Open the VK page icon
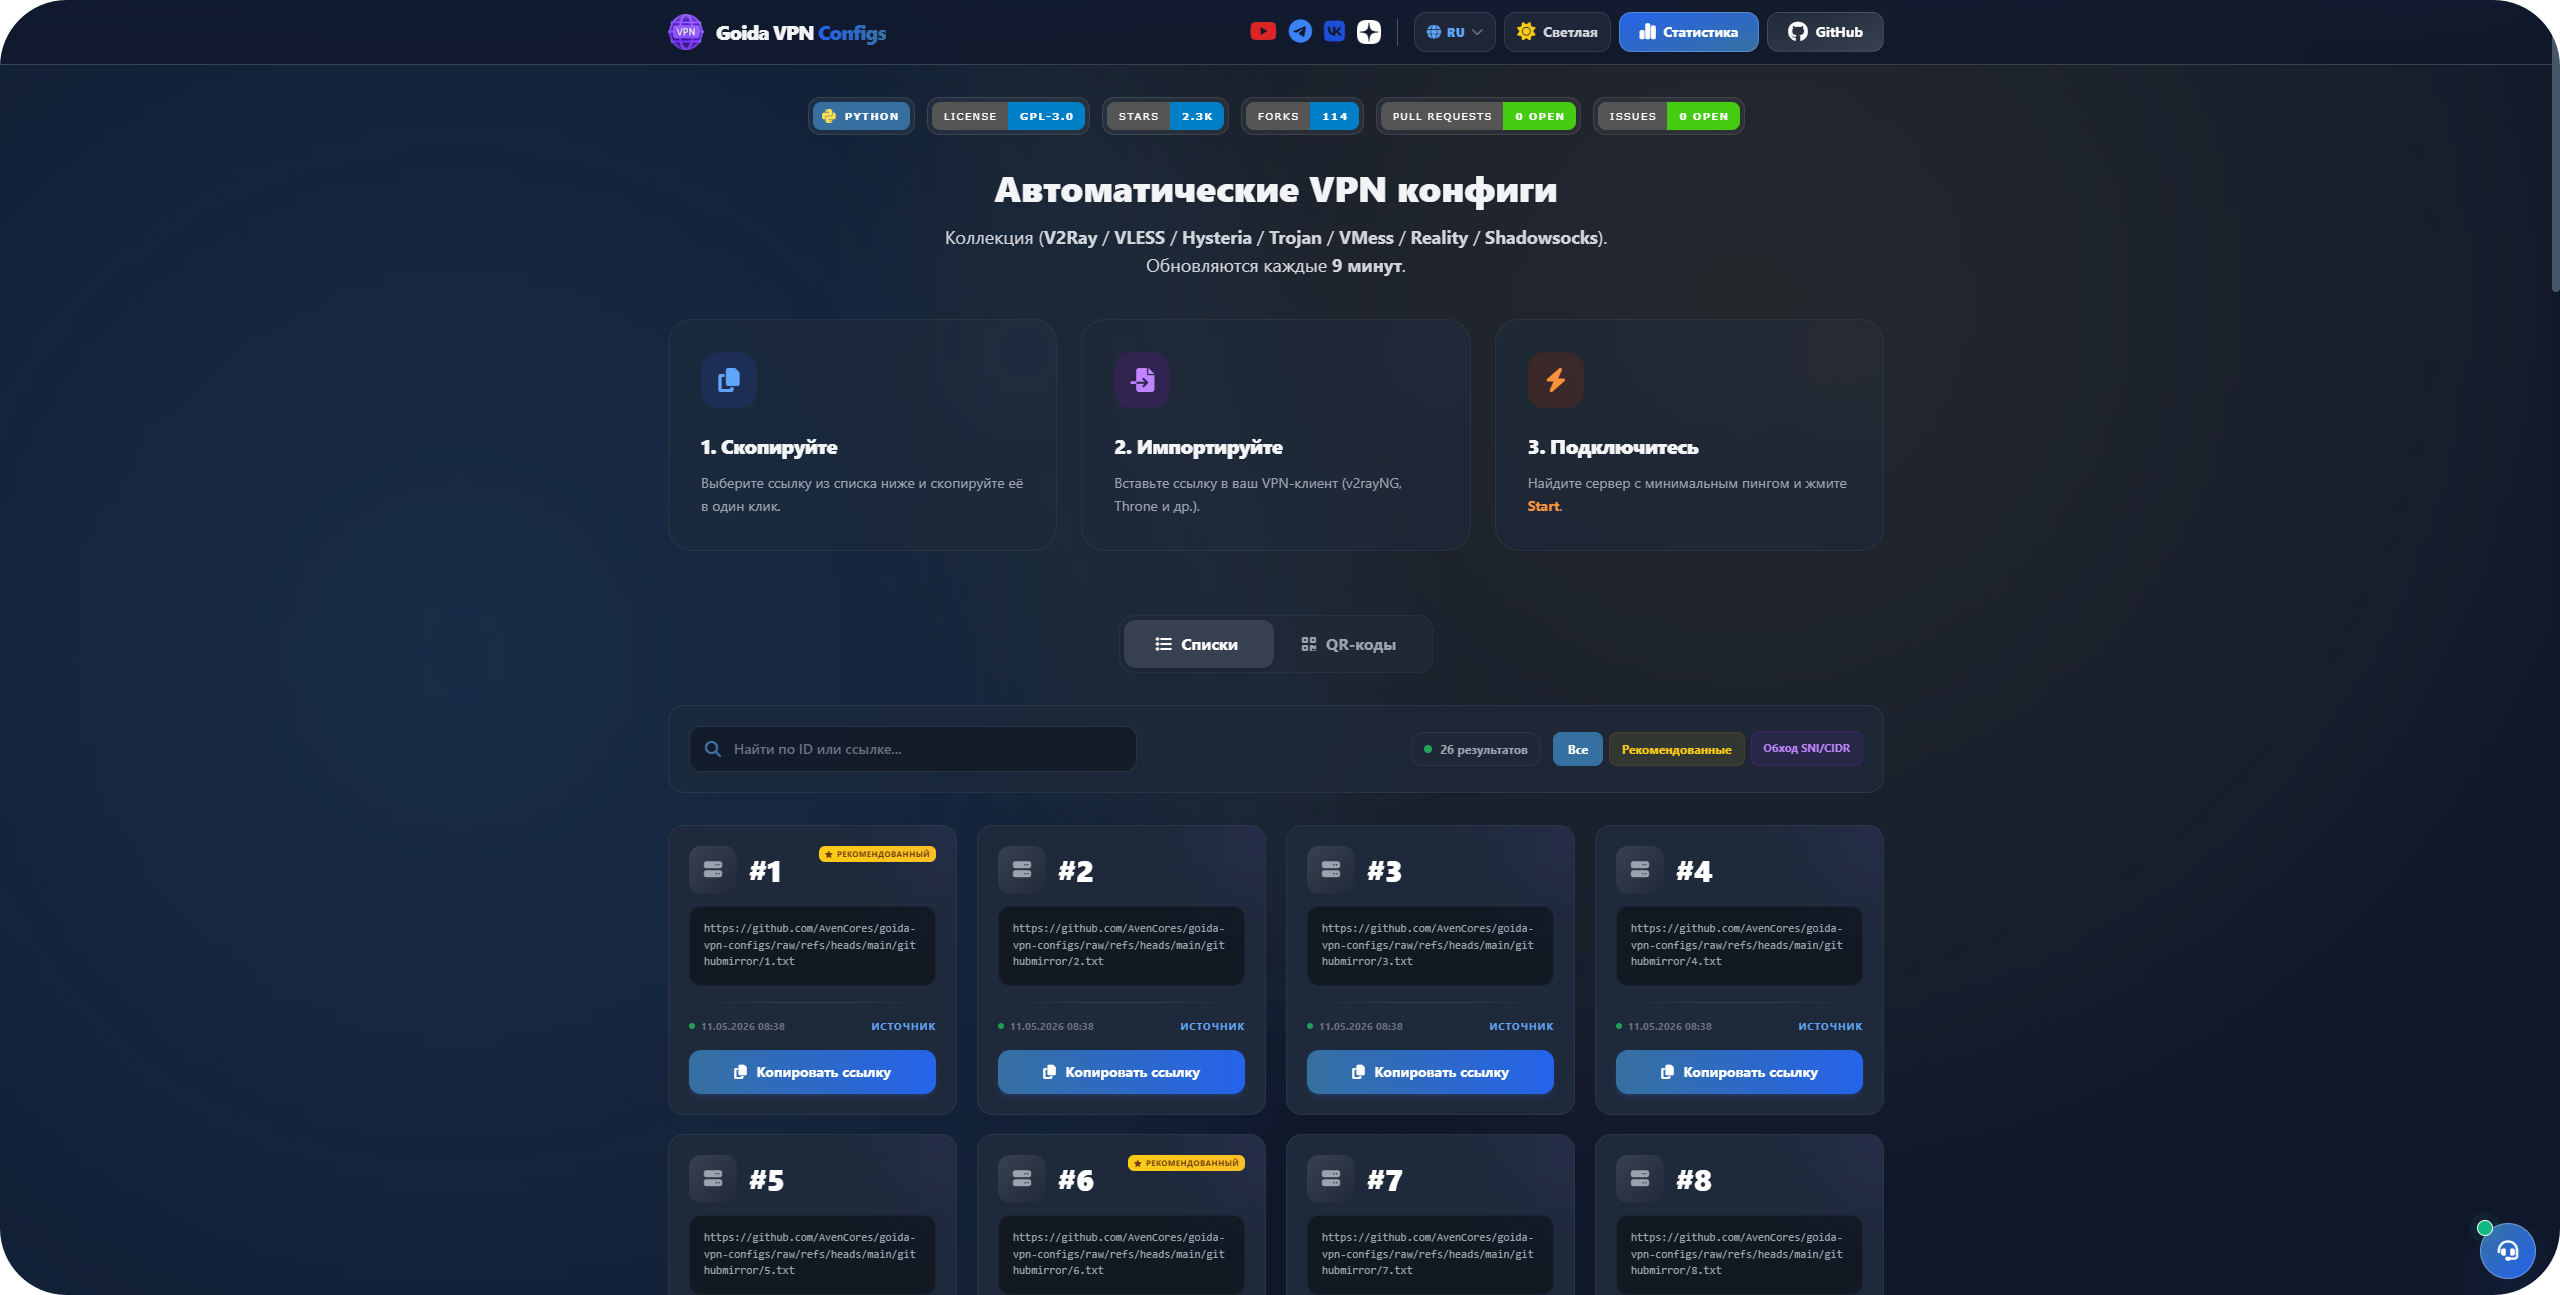This screenshot has height=1295, width=2560. click(x=1334, y=32)
